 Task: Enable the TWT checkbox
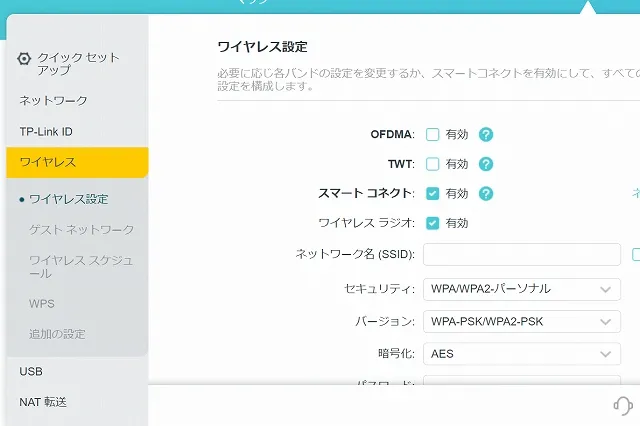[432, 164]
